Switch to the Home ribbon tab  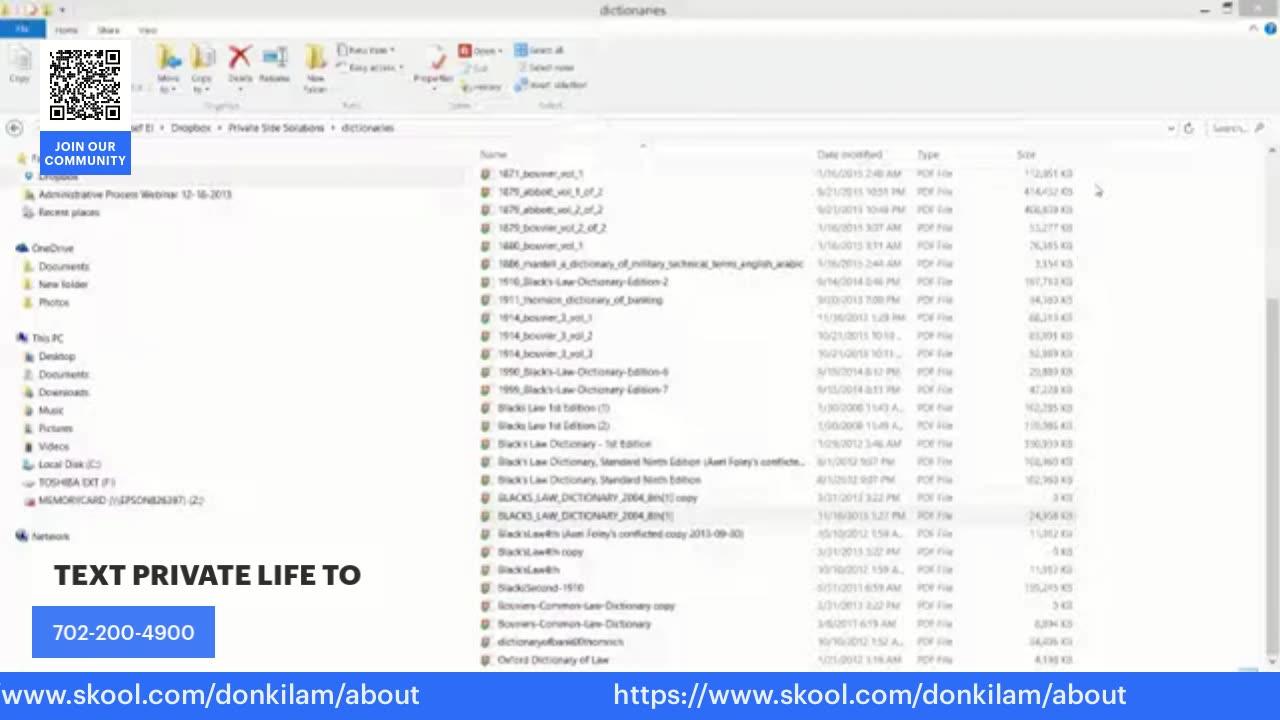tap(66, 30)
